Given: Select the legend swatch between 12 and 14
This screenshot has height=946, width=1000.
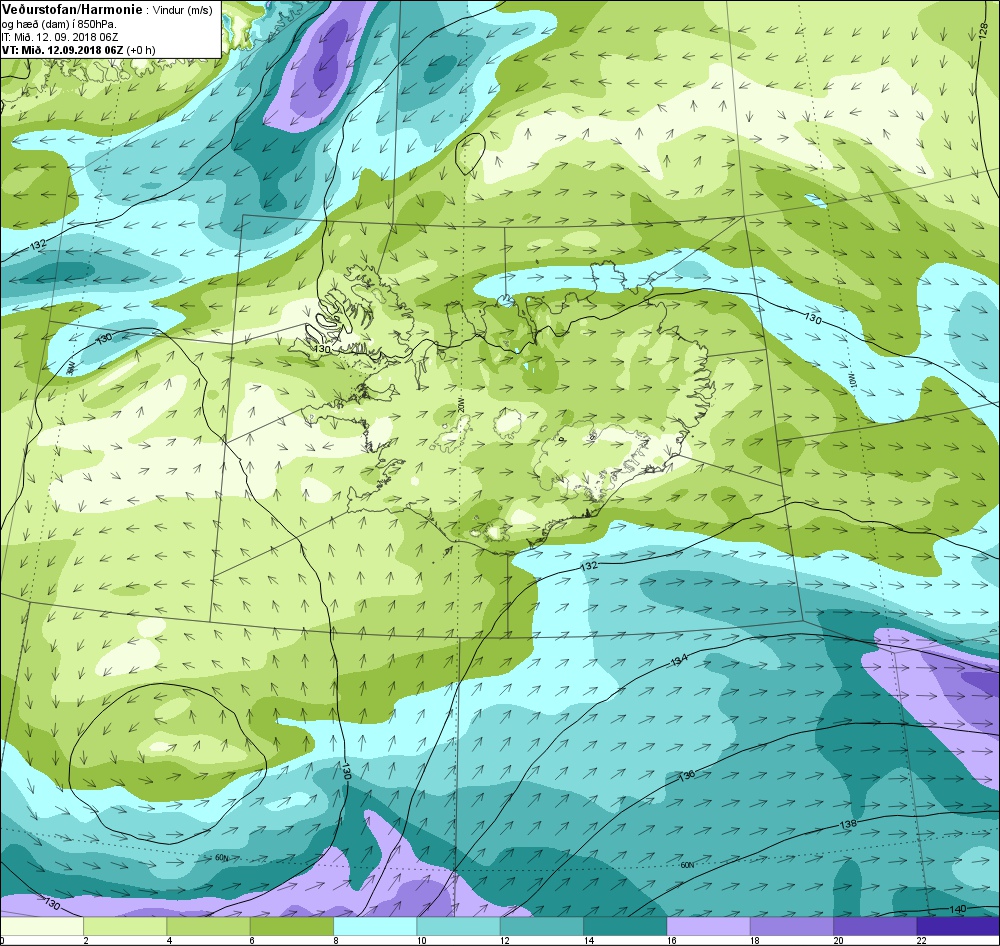Looking at the screenshot, I should (541, 926).
